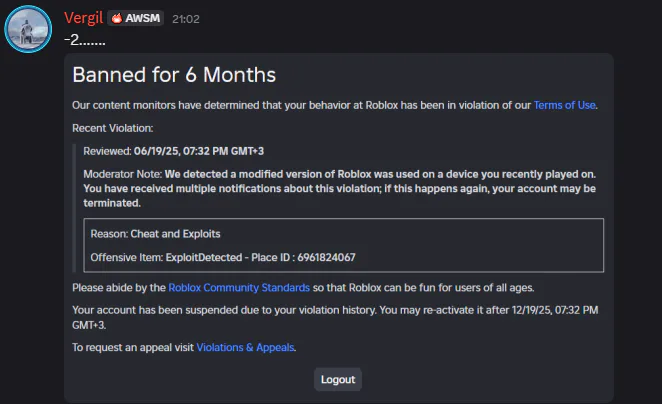Click the appeal request sentence text

(184, 347)
